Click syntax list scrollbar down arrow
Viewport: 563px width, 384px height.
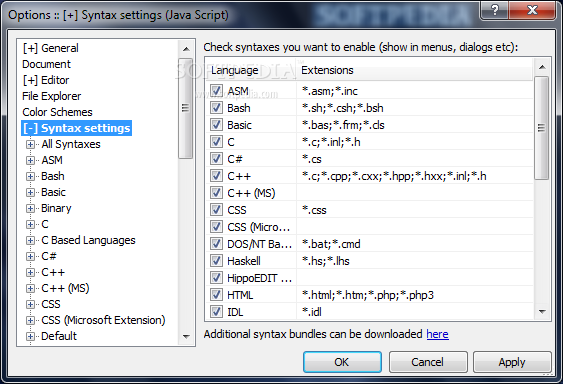[x=542, y=312]
